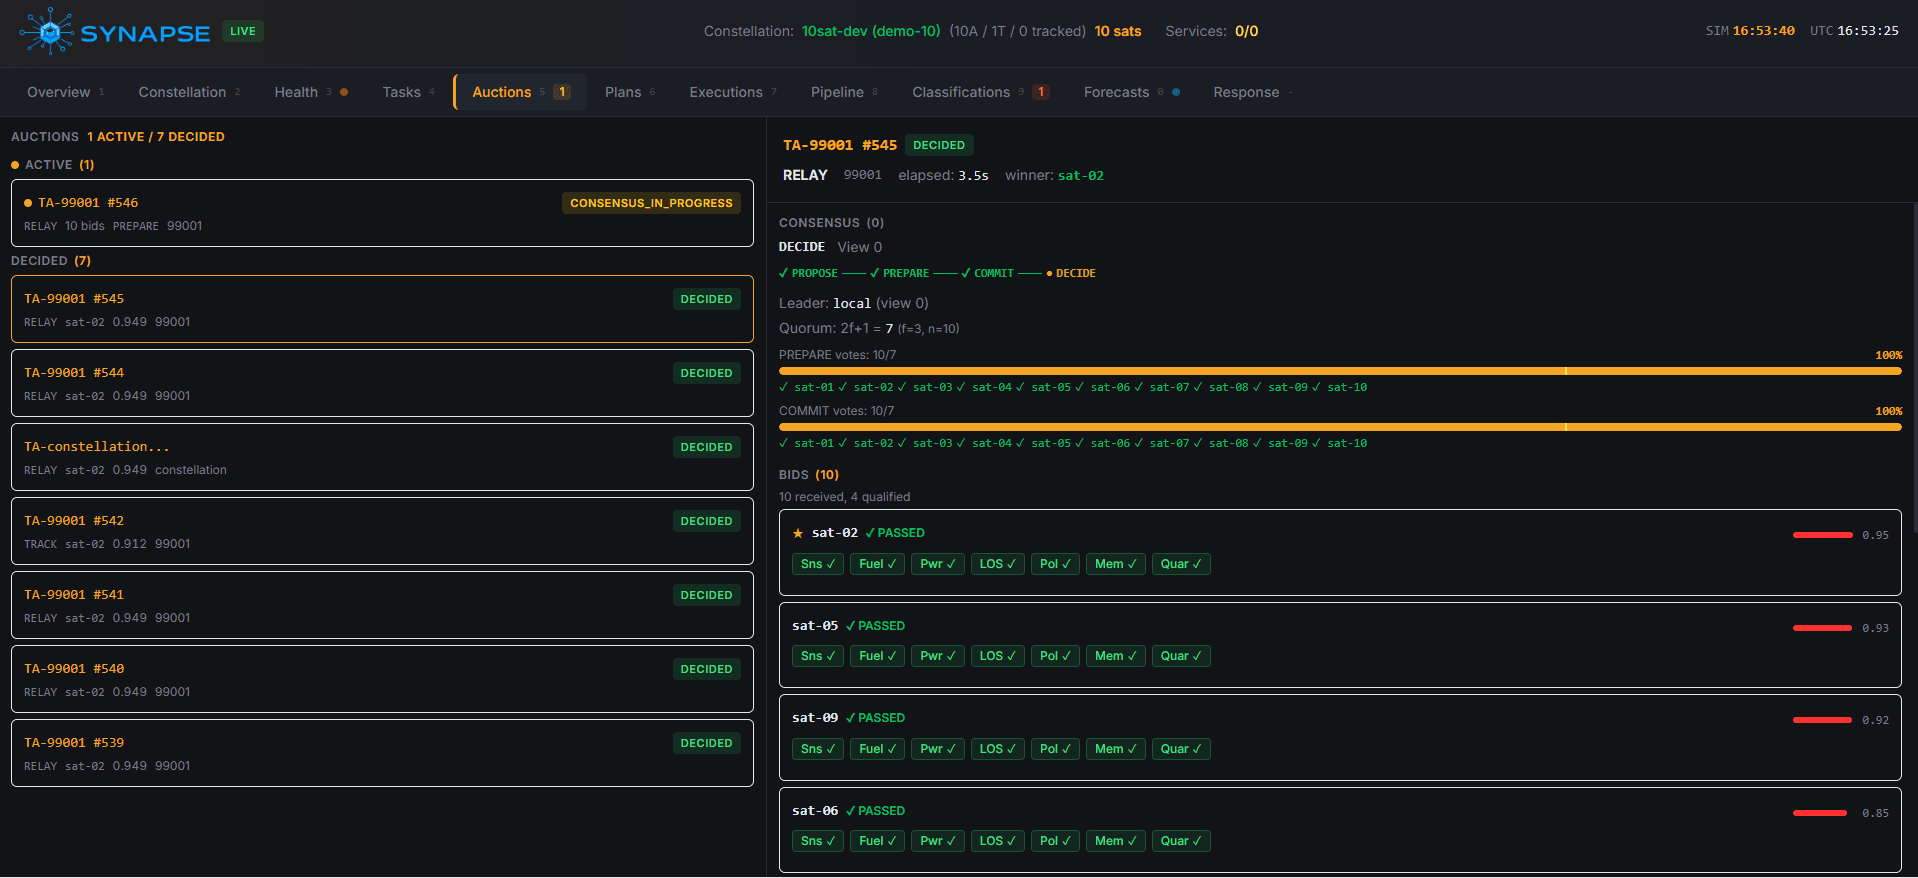This screenshot has height=878, width=1918.
Task: Select decided auction TA-99001 #541
Action: click(382, 605)
